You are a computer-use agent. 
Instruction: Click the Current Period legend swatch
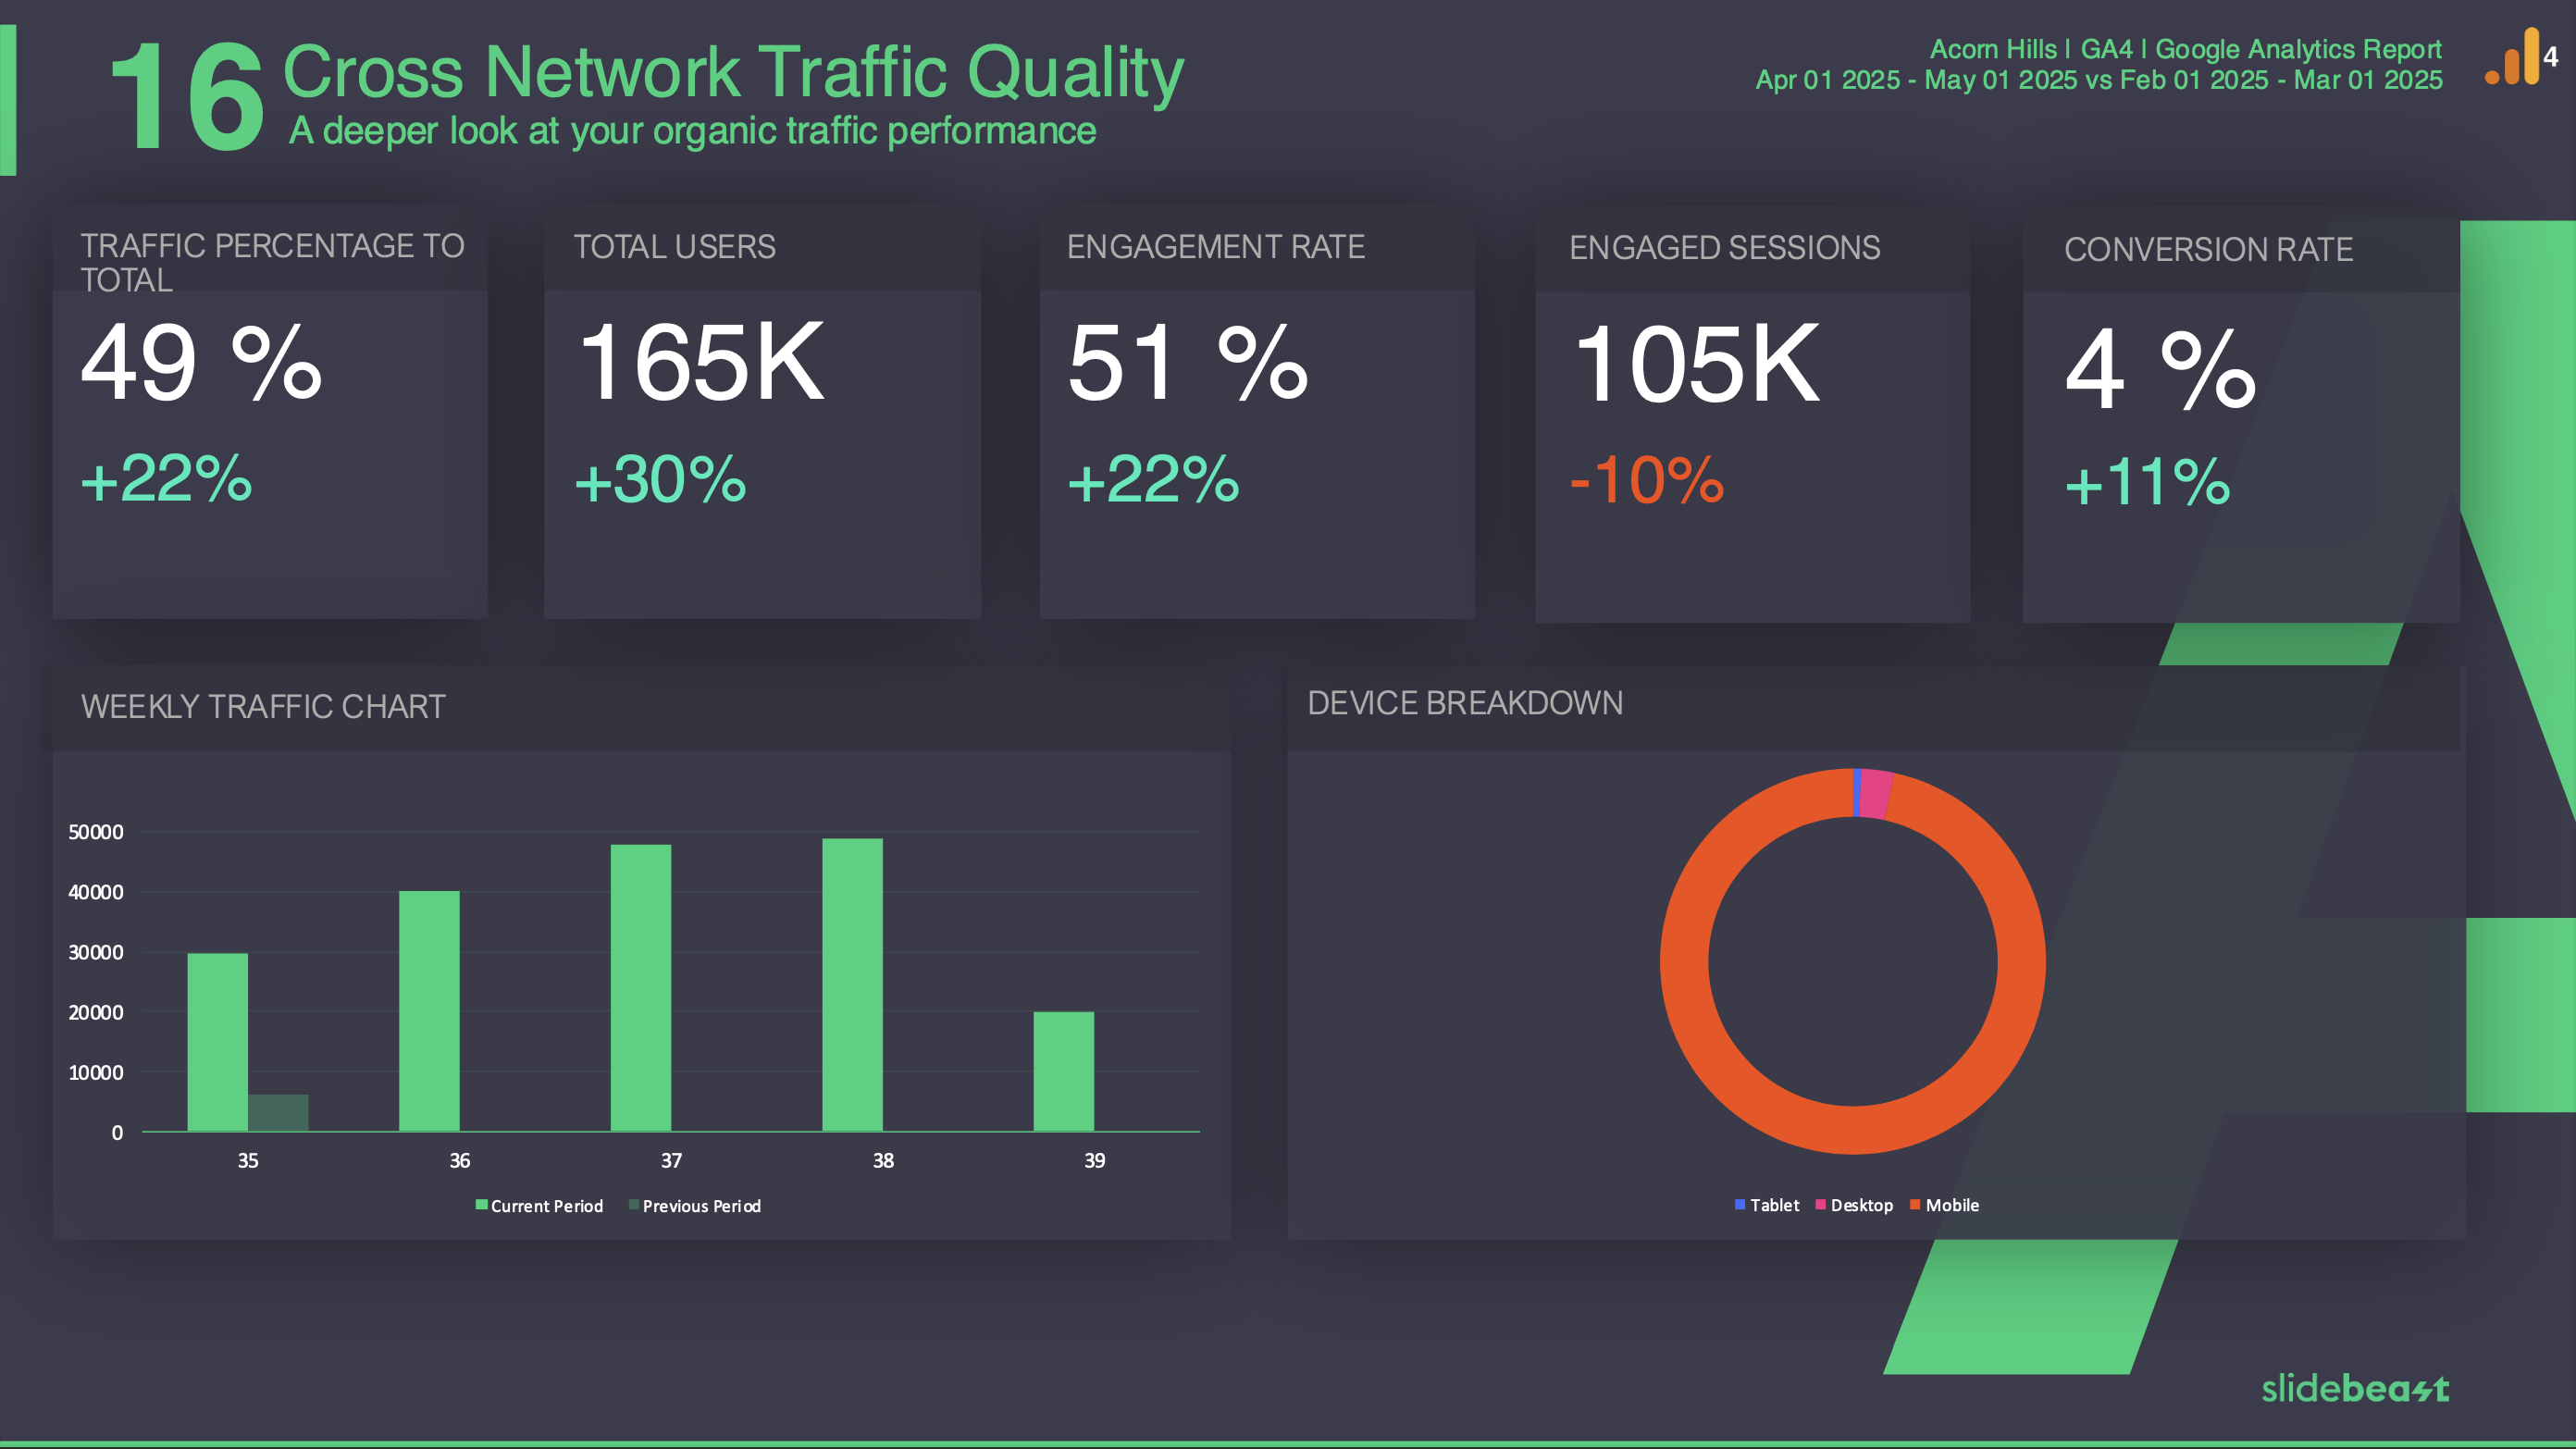pyautogui.click(x=481, y=1205)
